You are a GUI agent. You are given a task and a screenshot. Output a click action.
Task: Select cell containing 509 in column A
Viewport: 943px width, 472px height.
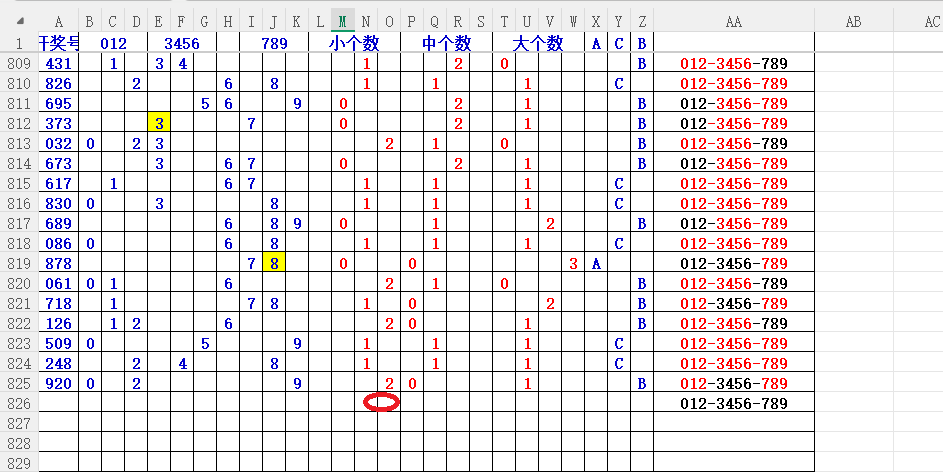pyautogui.click(x=58, y=343)
